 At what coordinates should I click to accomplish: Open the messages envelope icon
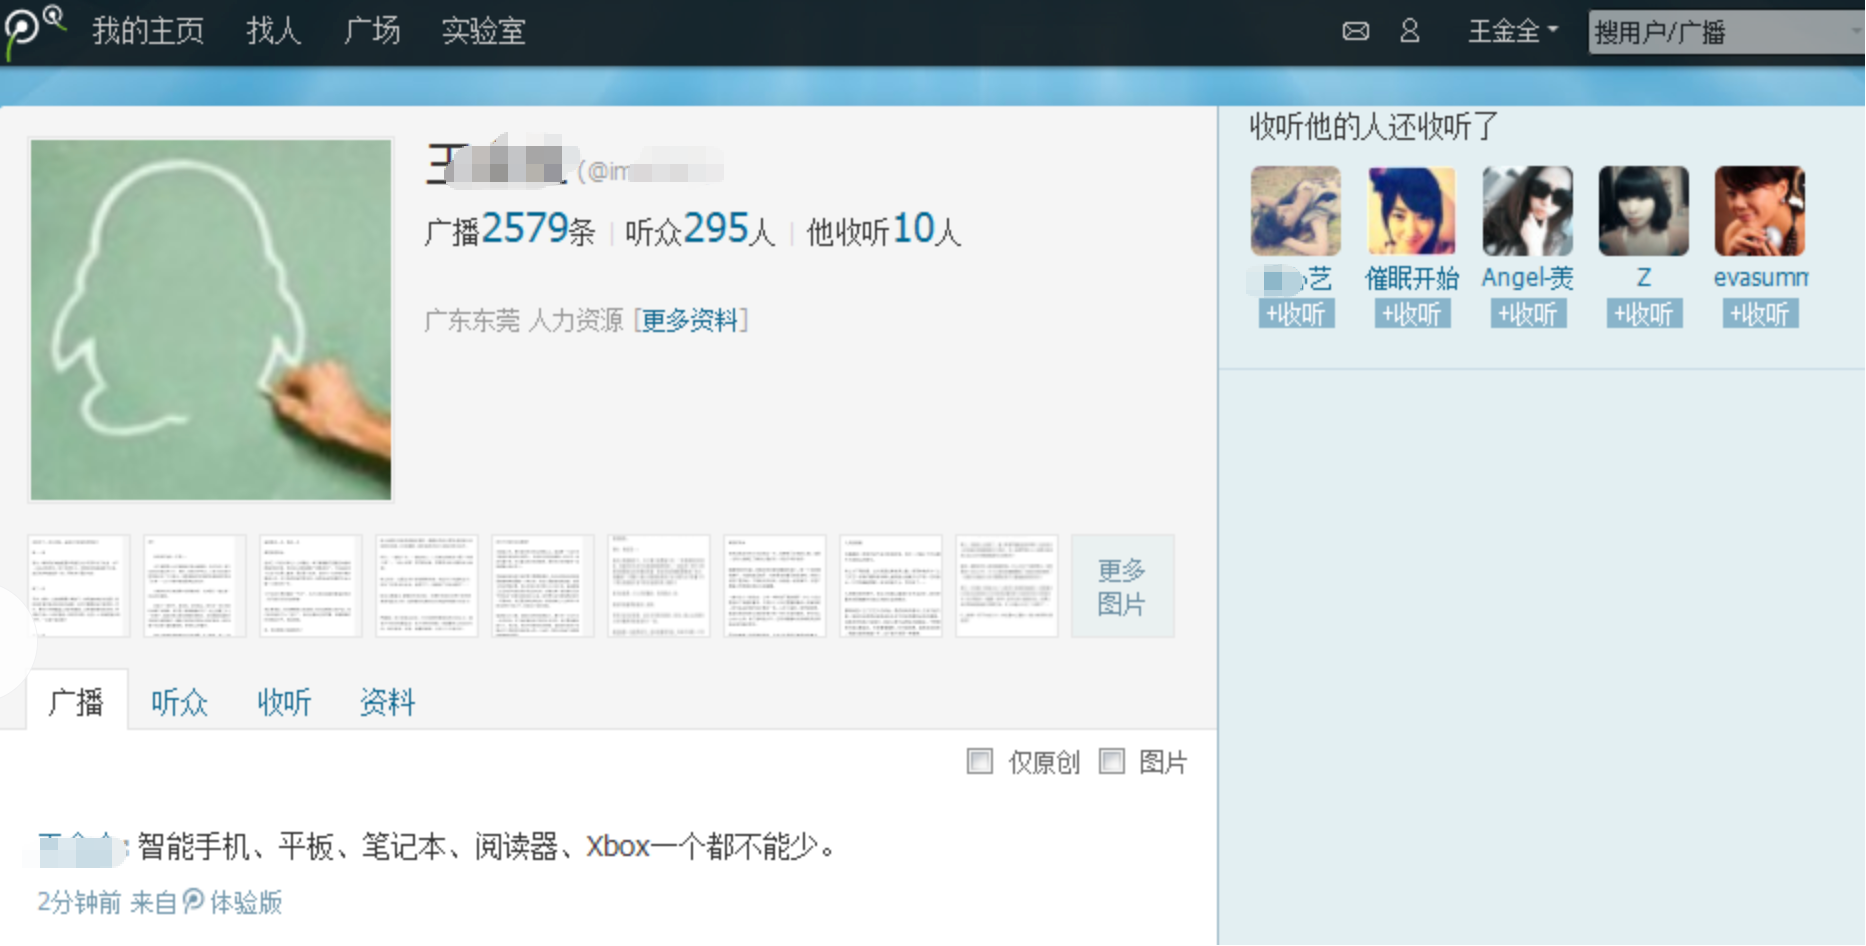(x=1355, y=31)
